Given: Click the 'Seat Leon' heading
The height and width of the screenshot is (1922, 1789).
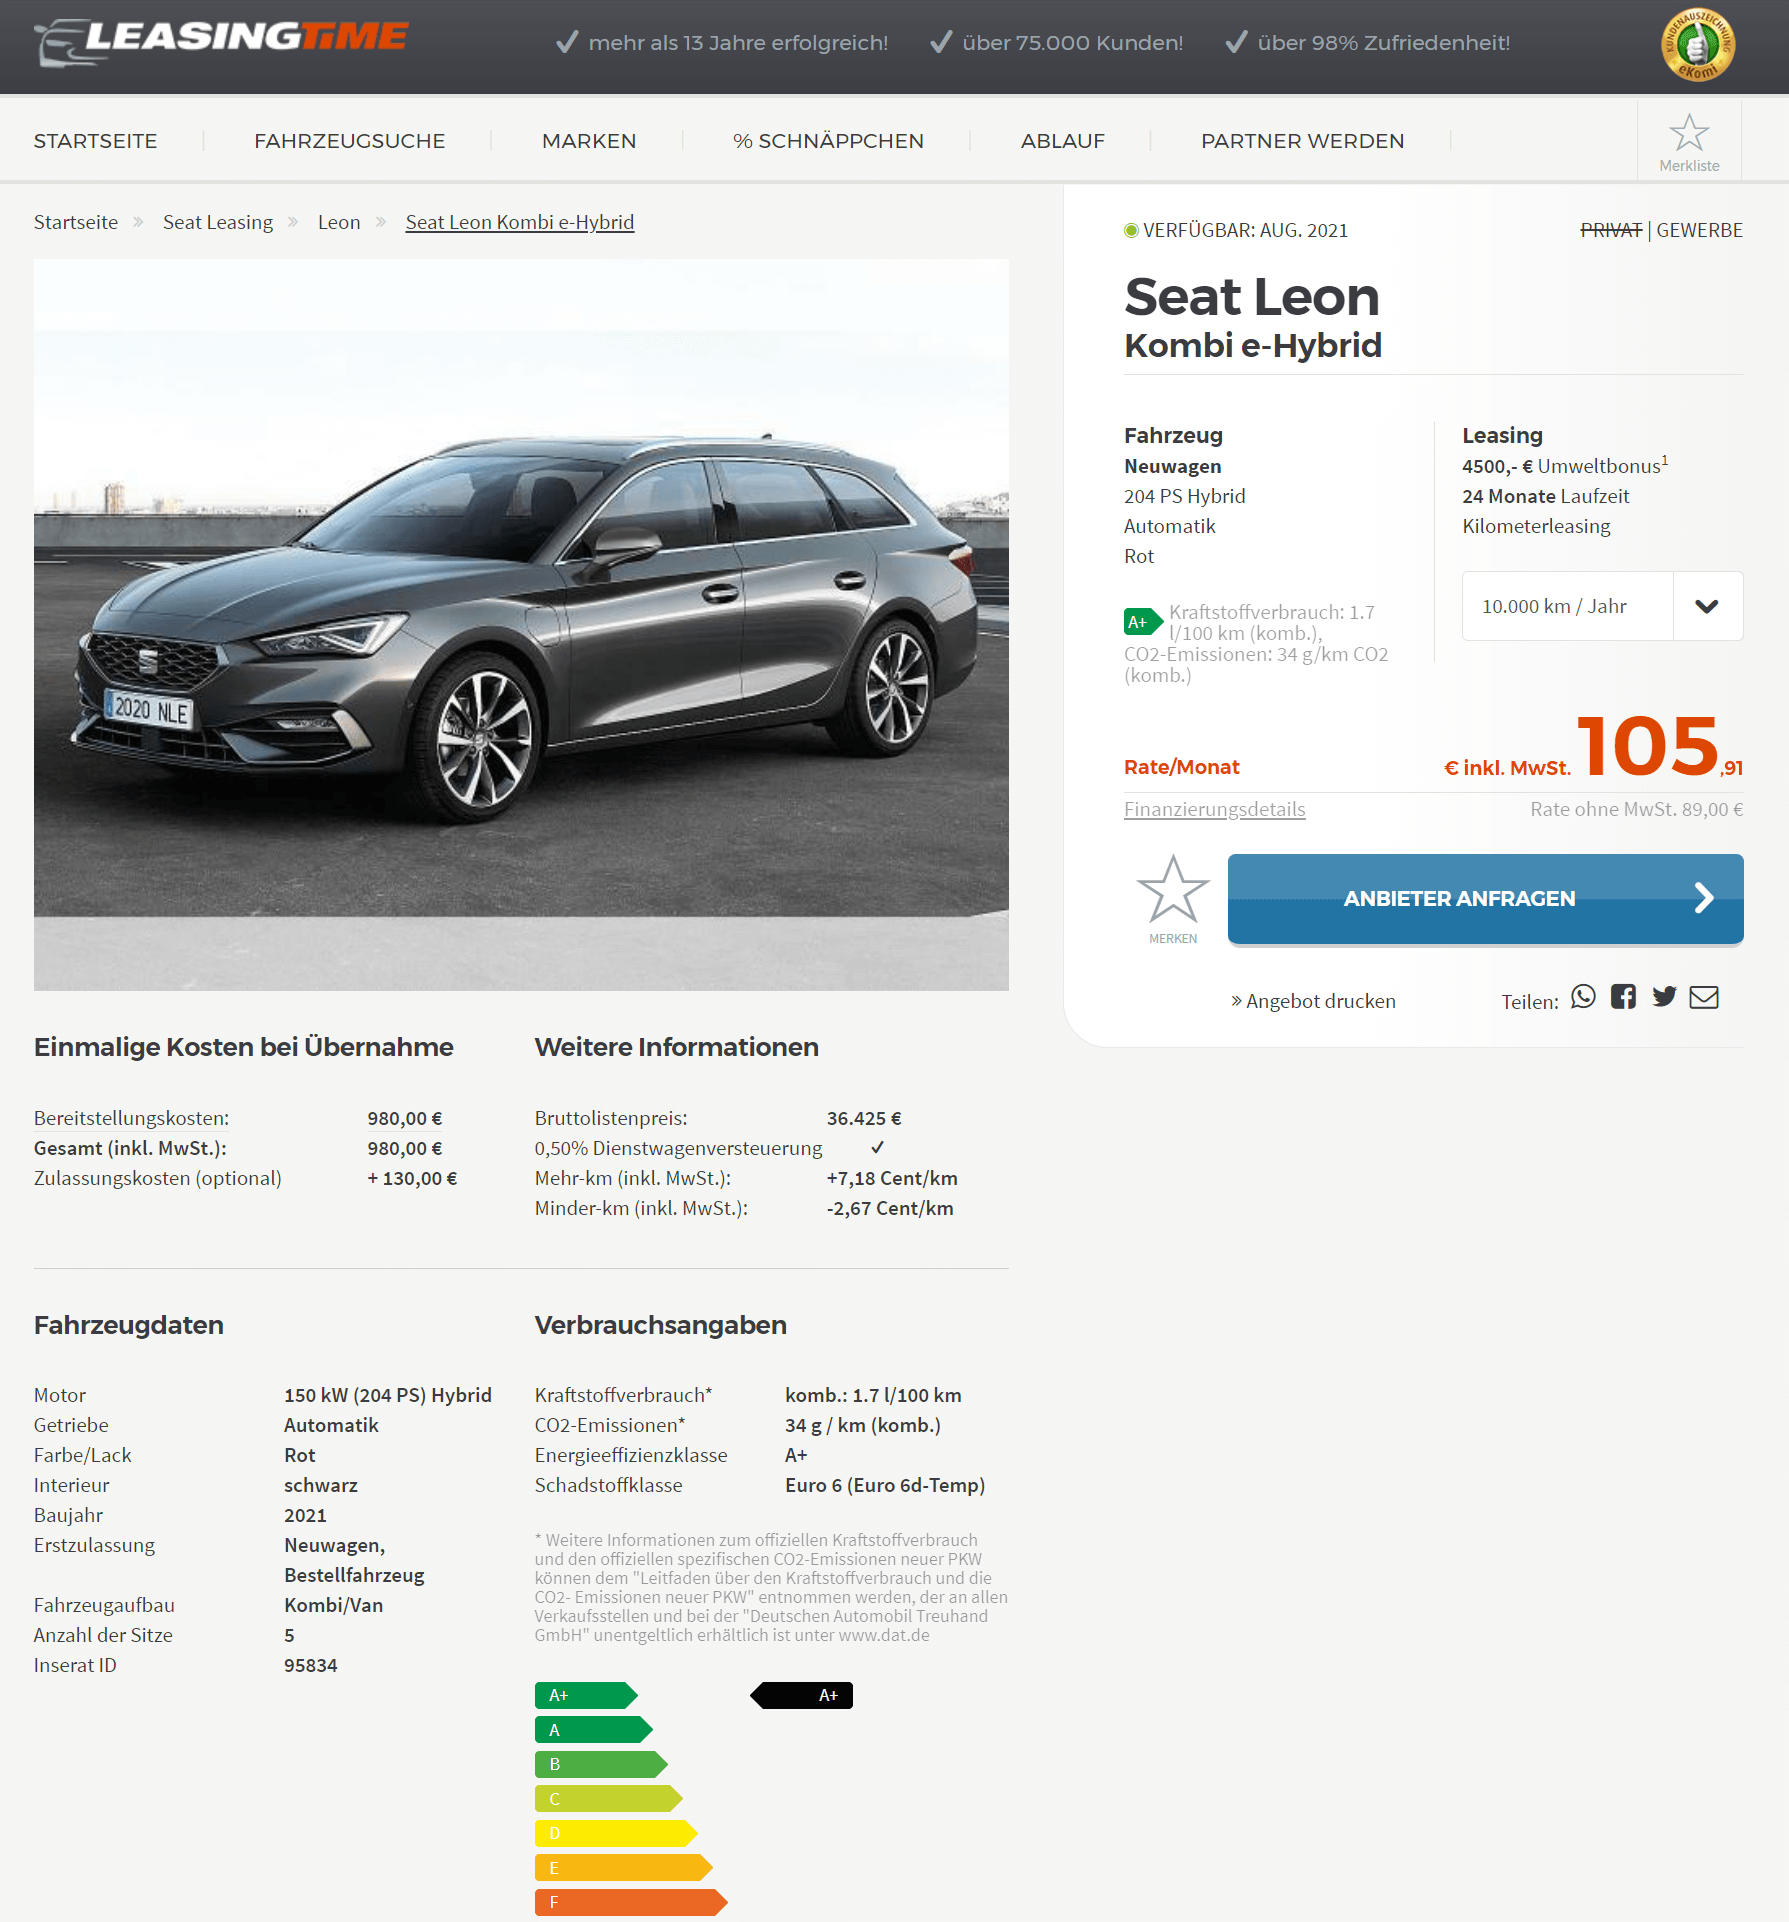Looking at the screenshot, I should pyautogui.click(x=1252, y=296).
